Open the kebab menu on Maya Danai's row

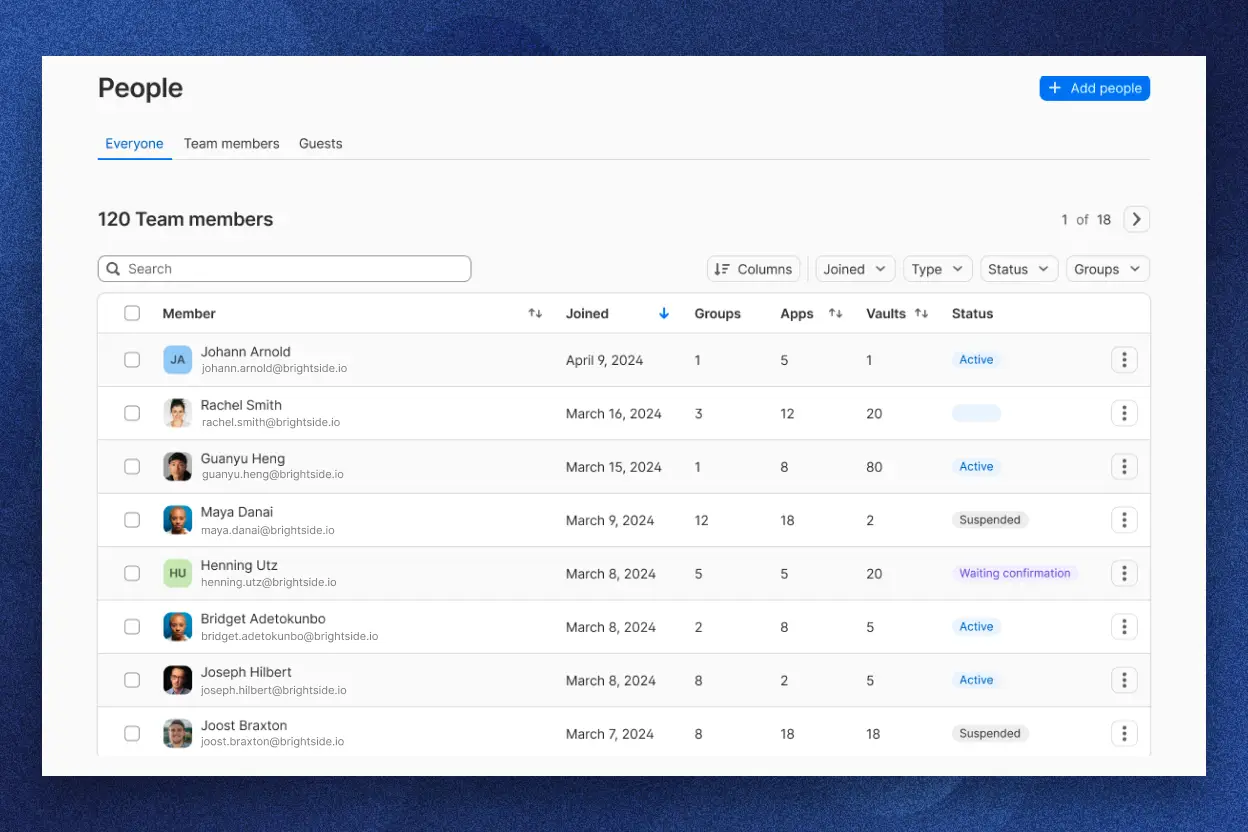click(x=1124, y=519)
